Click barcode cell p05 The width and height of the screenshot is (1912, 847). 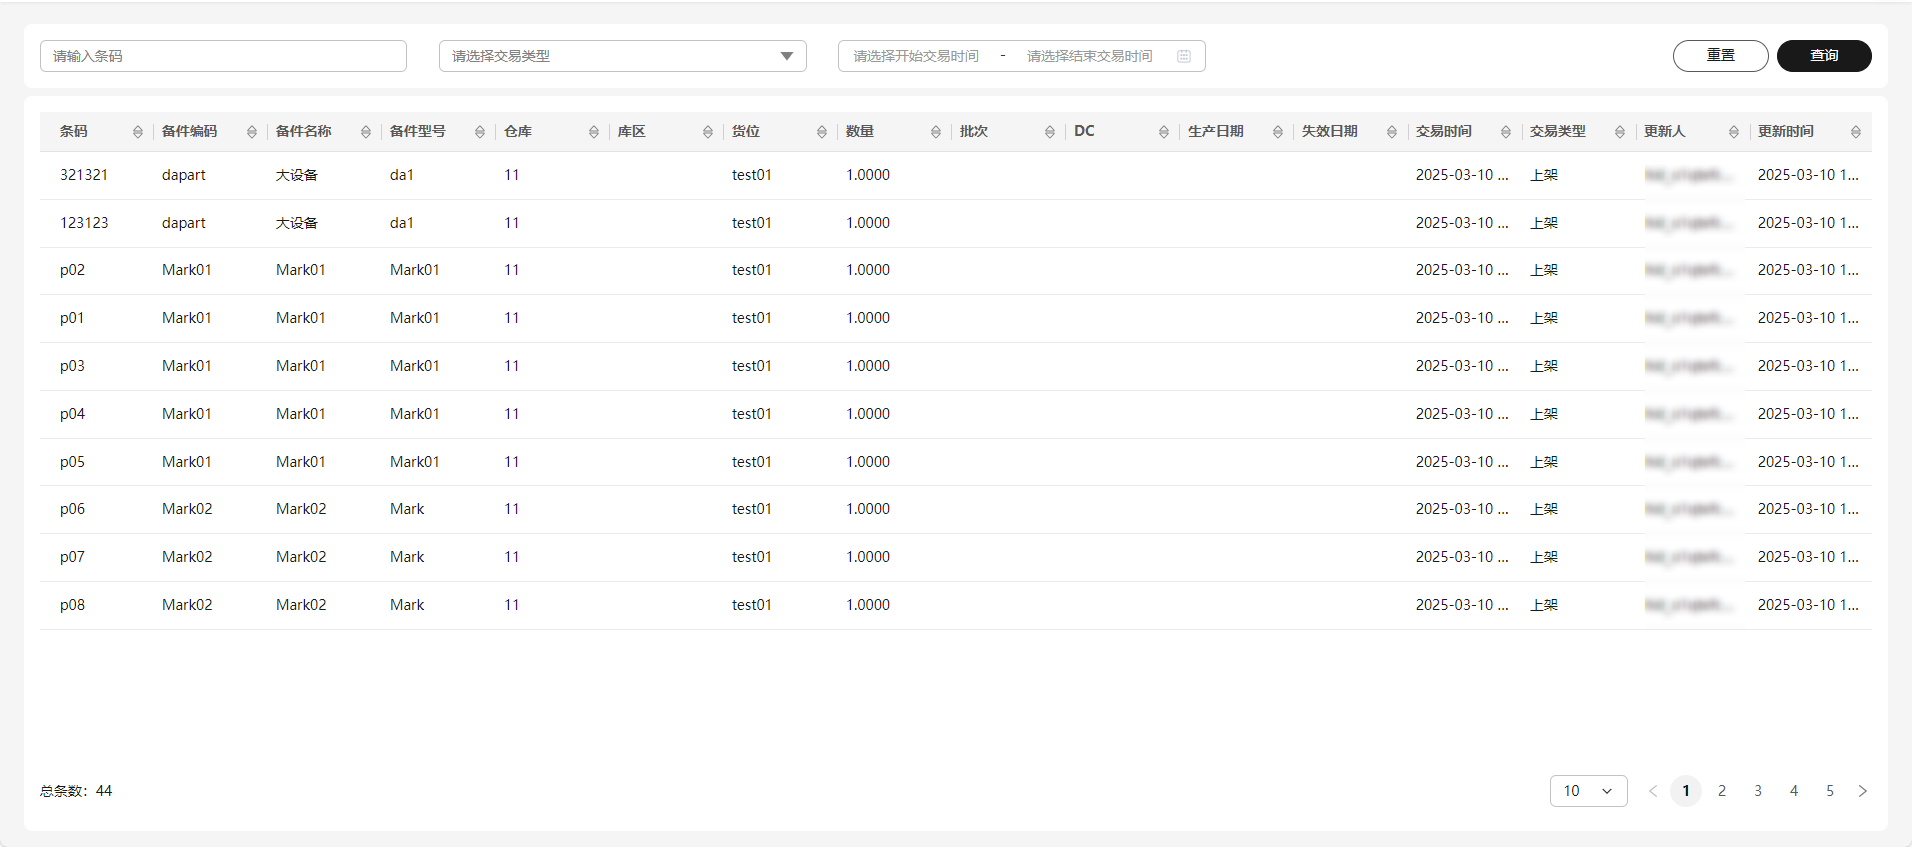72,462
